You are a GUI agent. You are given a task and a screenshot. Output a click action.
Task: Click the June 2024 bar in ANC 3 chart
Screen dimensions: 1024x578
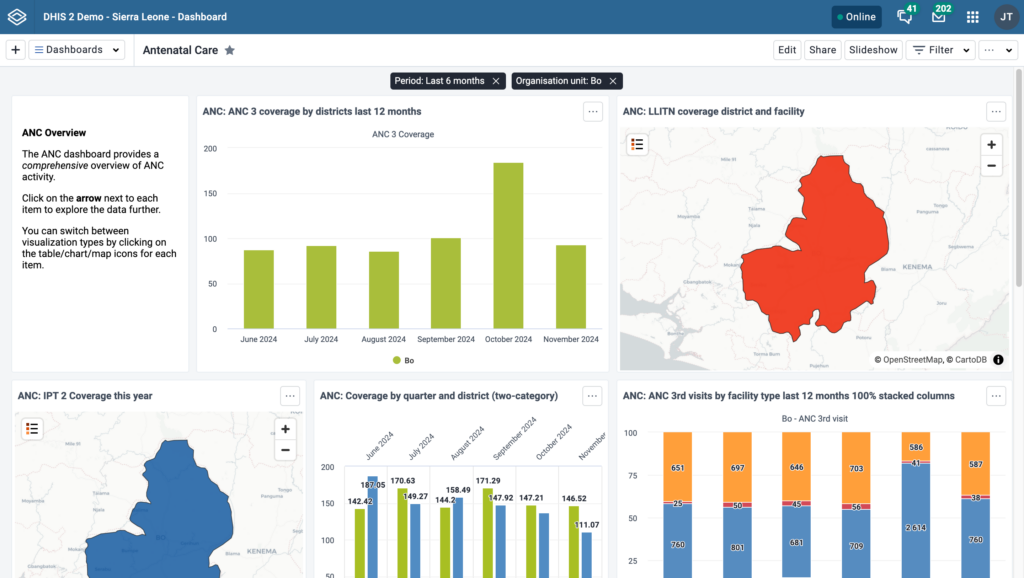[x=259, y=289]
